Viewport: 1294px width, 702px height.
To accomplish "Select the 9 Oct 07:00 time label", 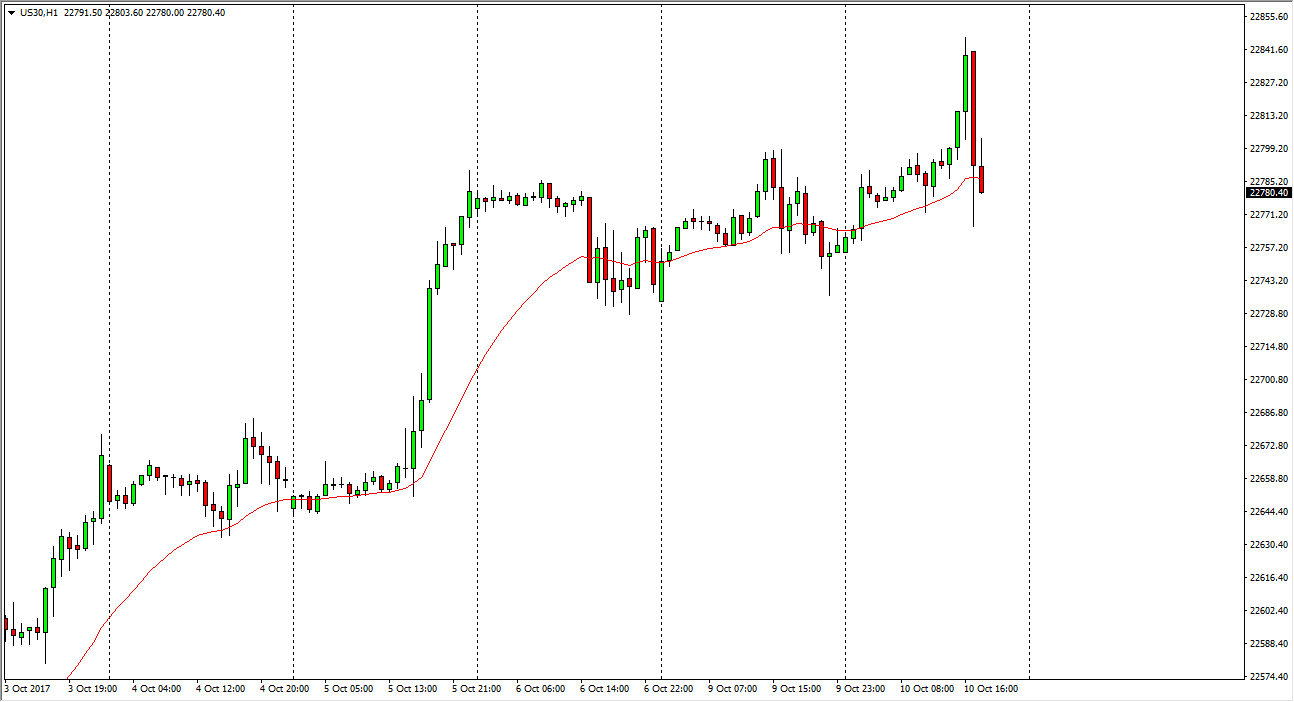I will click(733, 689).
